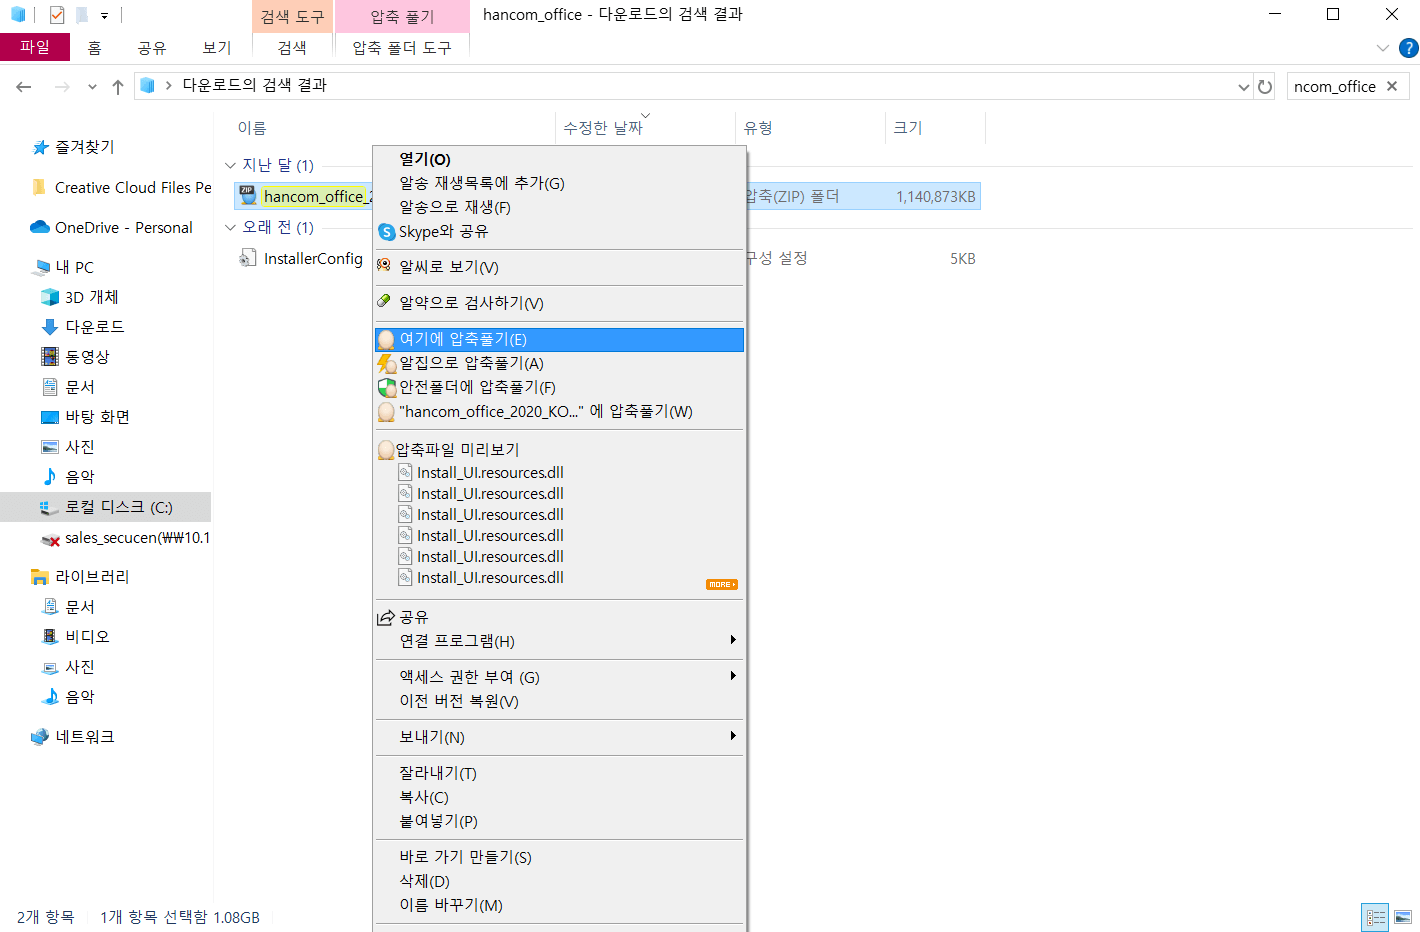Screen dimensions: 1420x932
Task: Open the address bar history dropdown
Action: click(x=1244, y=87)
